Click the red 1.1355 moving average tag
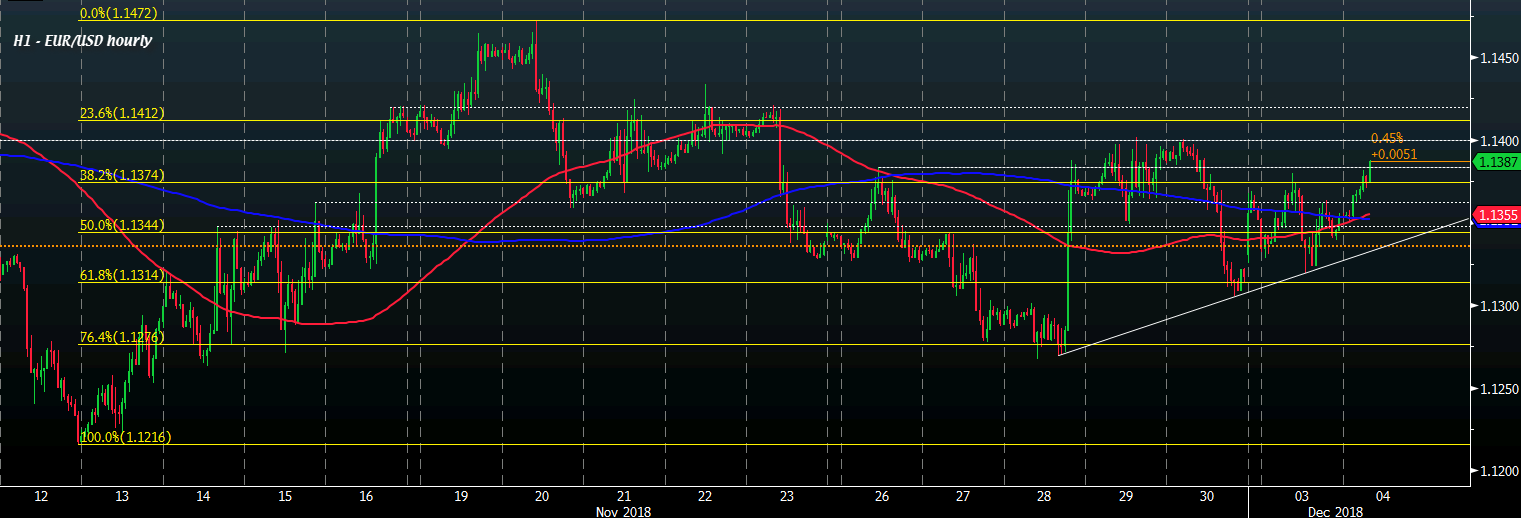1521x518 pixels. [x=1497, y=215]
